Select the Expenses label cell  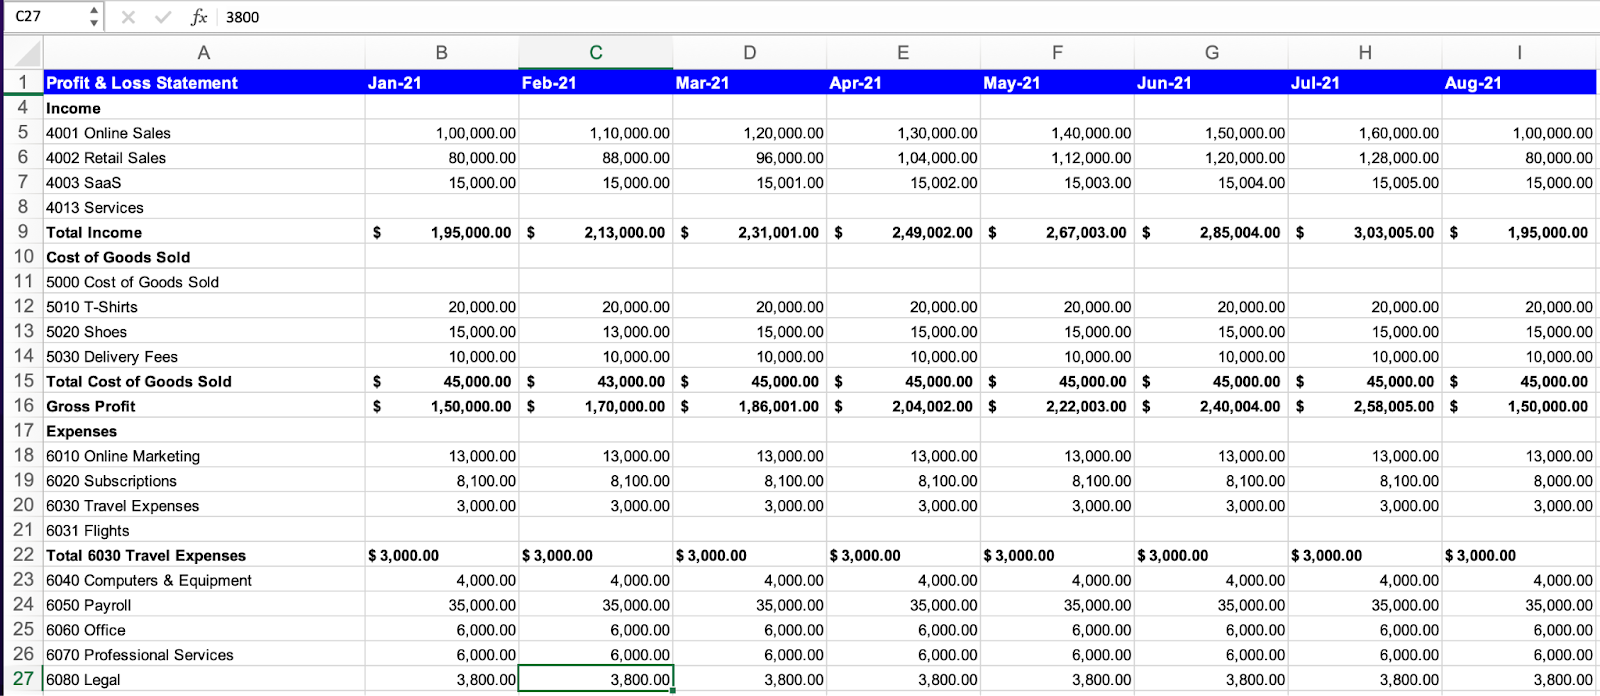click(x=204, y=431)
